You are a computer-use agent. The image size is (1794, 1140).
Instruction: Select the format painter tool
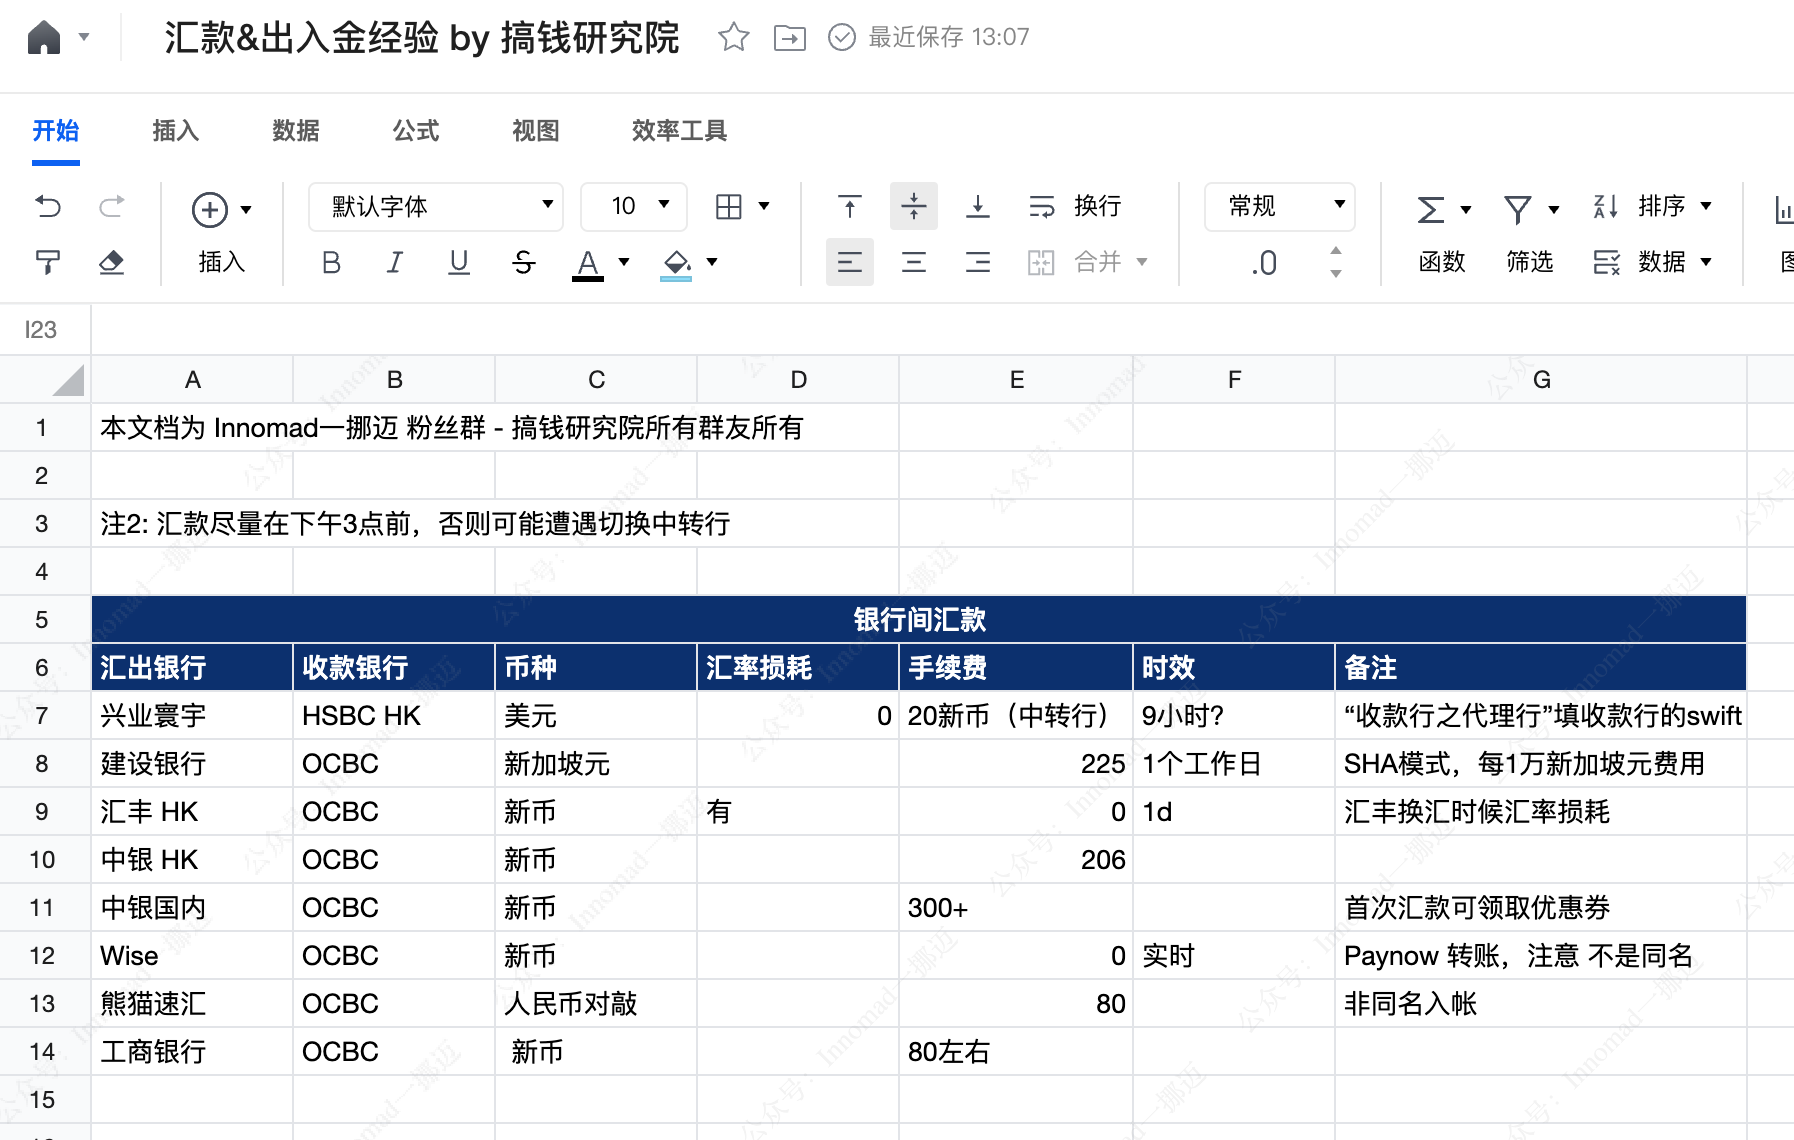coord(48,263)
